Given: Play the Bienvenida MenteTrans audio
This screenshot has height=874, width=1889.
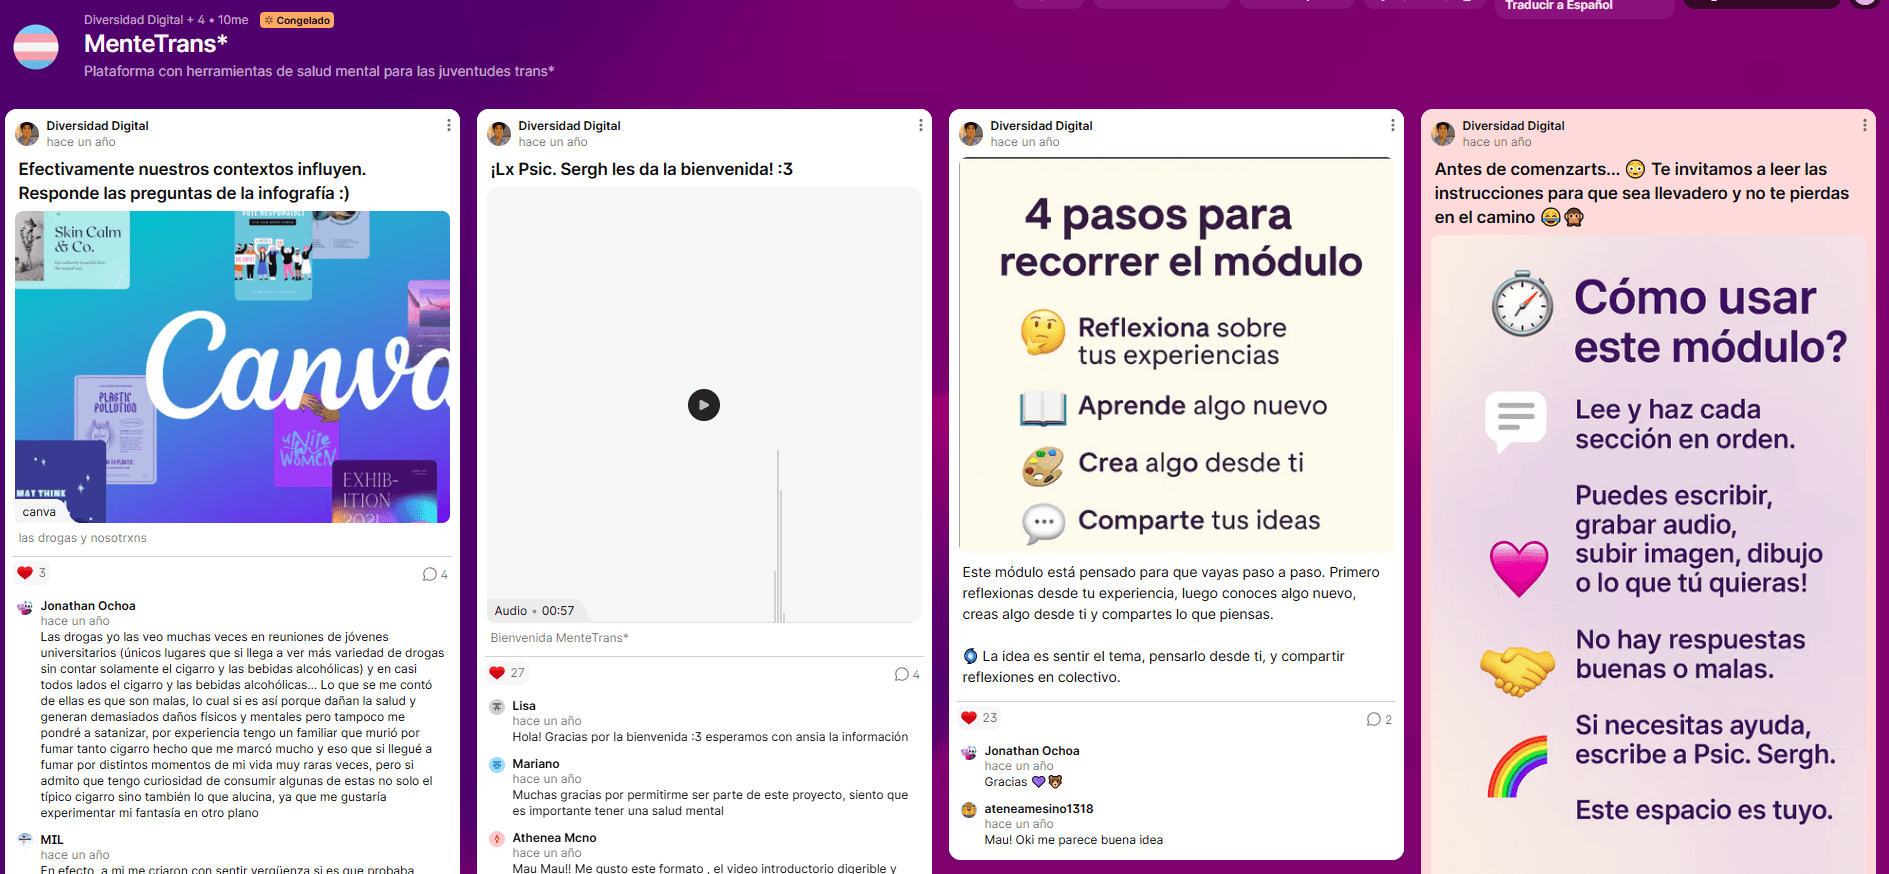Looking at the screenshot, I should (704, 405).
